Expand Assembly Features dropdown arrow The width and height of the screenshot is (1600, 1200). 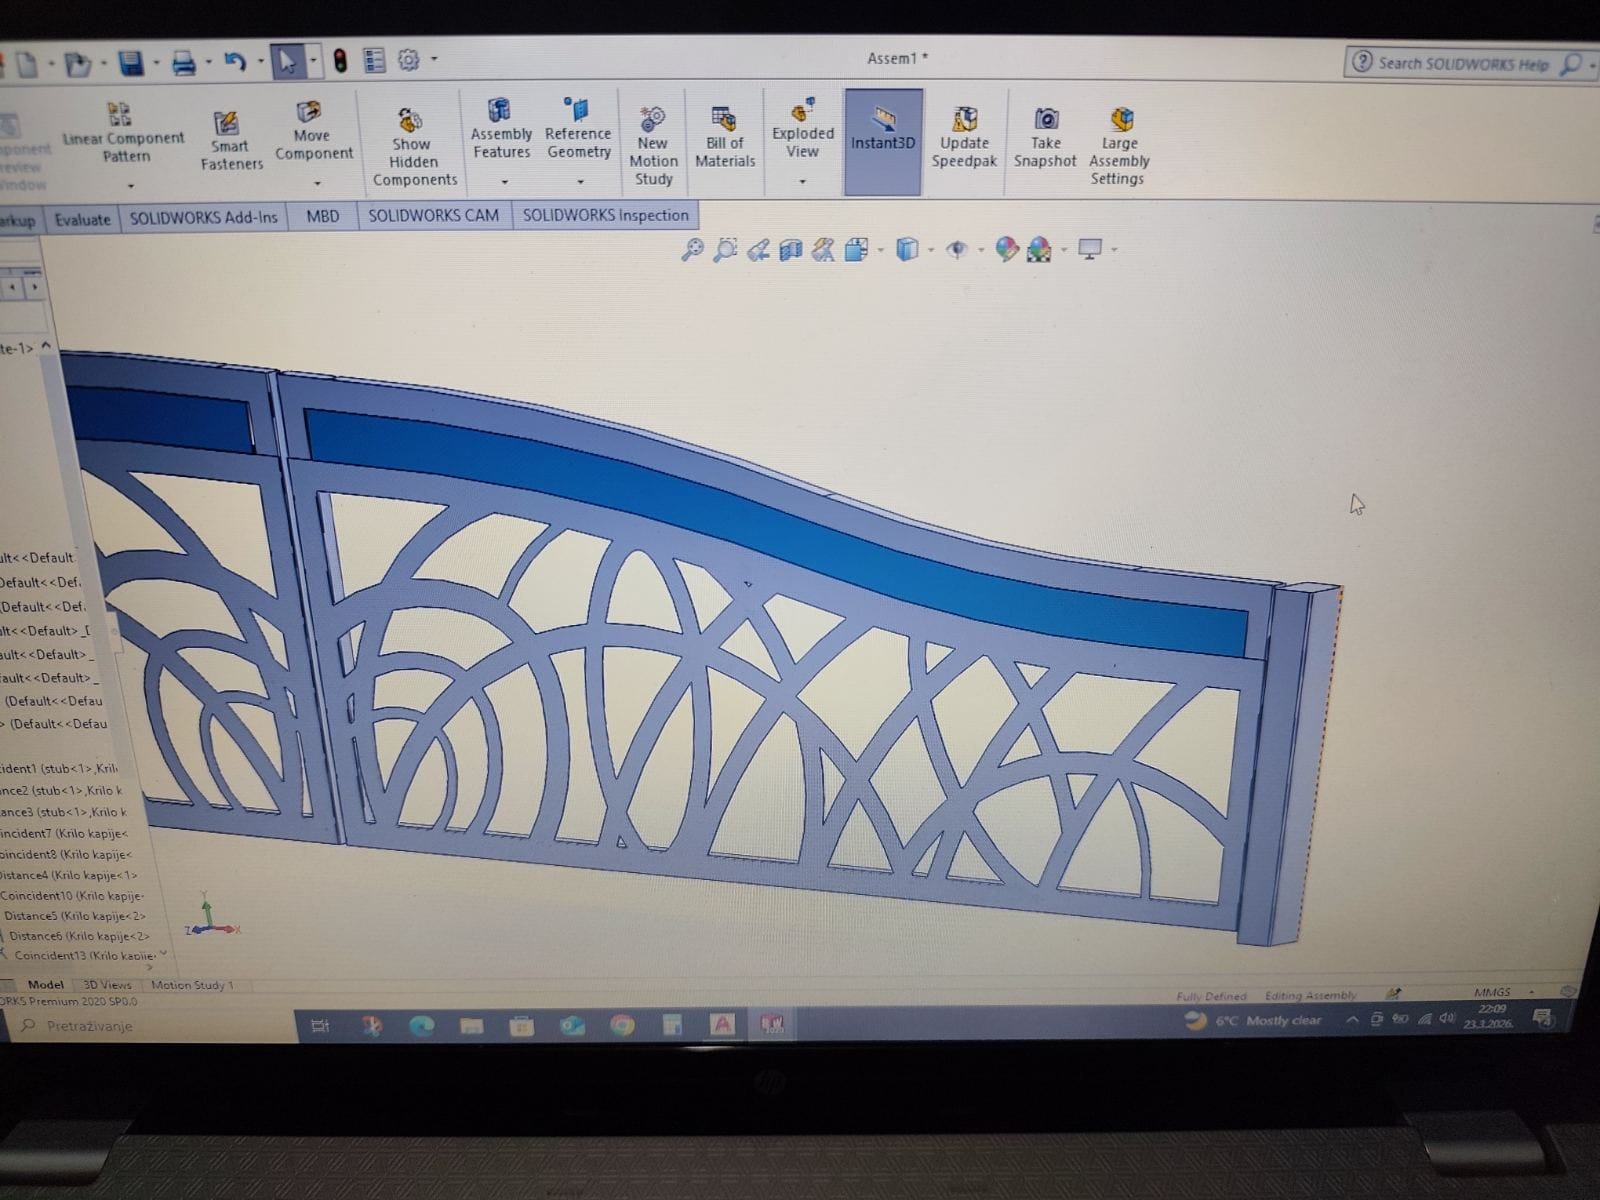tap(504, 182)
